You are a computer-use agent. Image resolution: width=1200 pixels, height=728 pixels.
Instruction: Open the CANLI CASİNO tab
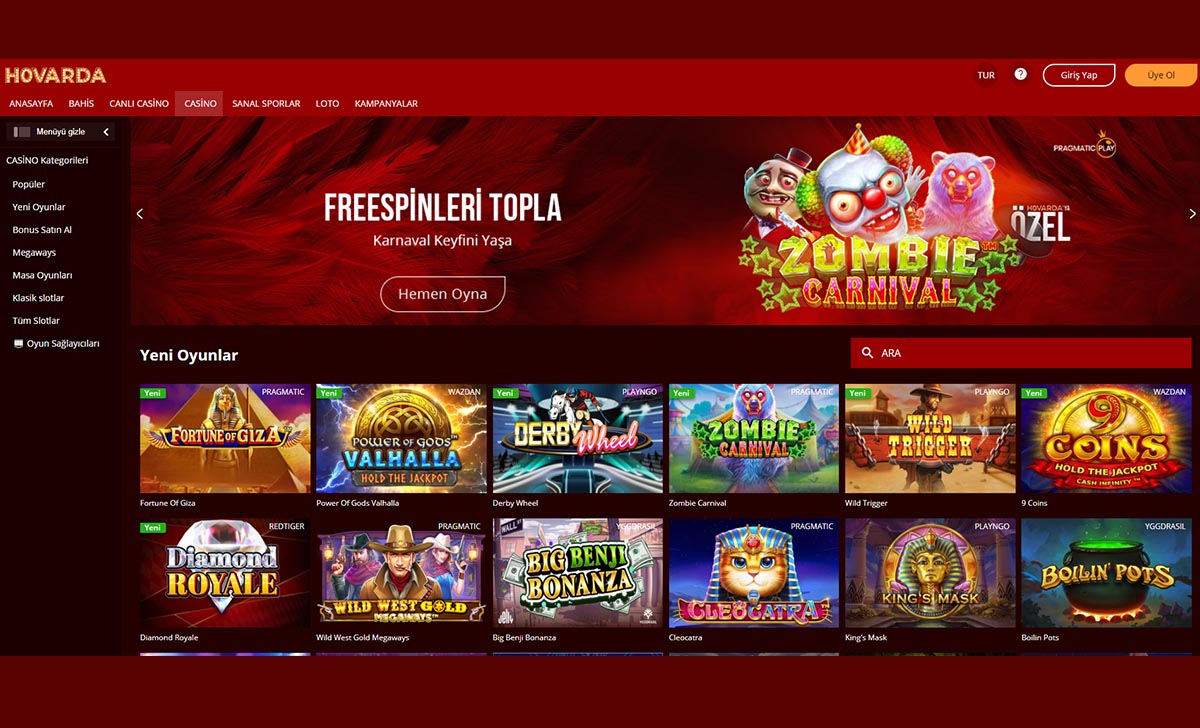coord(139,104)
